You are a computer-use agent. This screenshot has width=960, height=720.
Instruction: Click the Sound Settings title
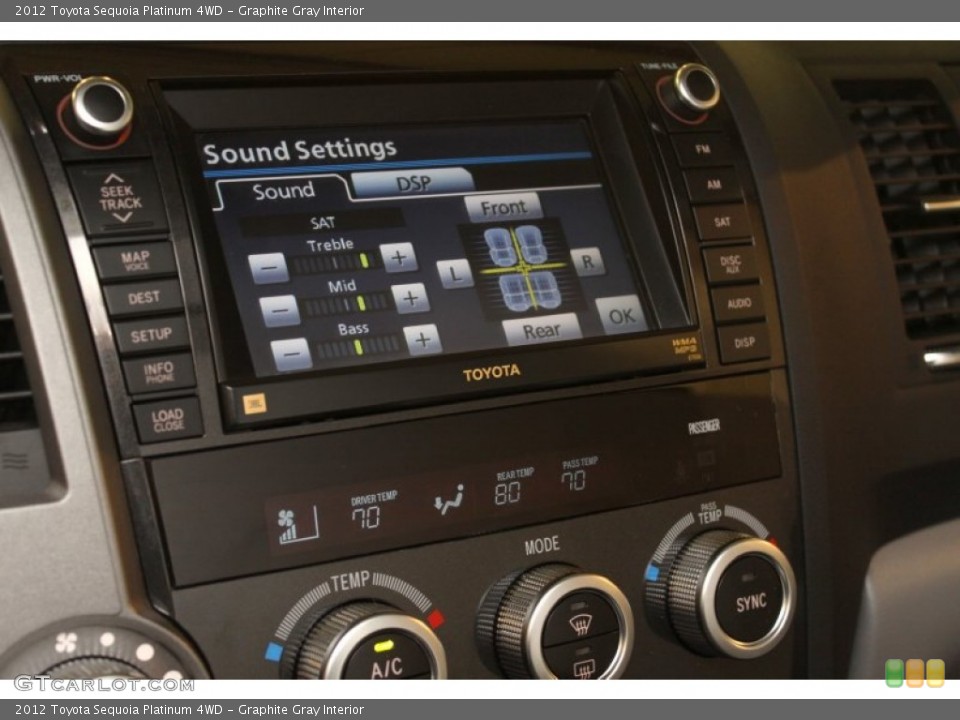point(300,151)
